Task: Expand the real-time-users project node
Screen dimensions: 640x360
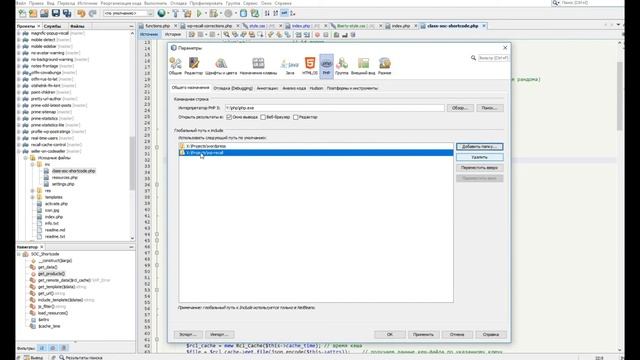Action: [19, 138]
